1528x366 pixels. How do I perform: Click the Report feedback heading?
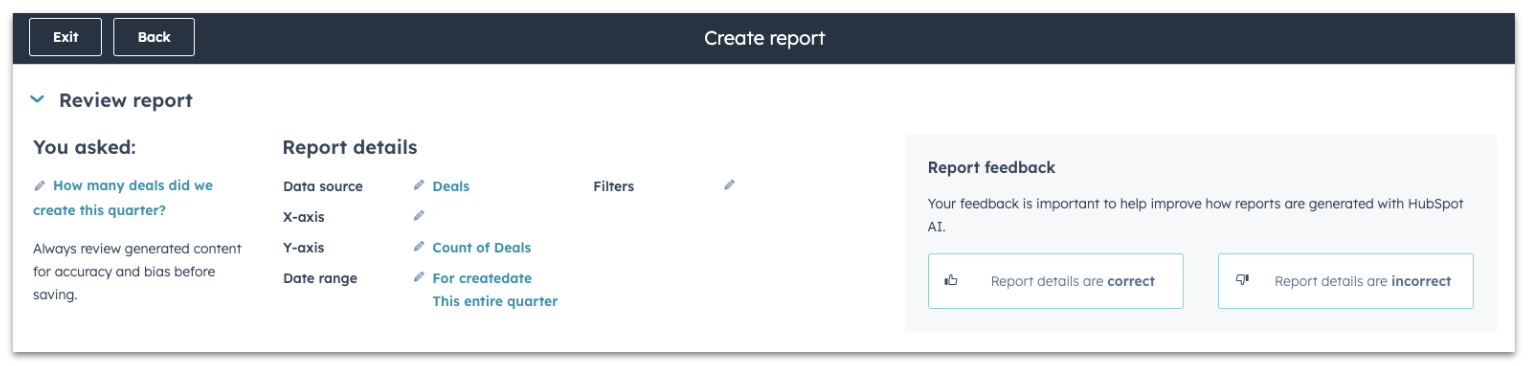992,167
